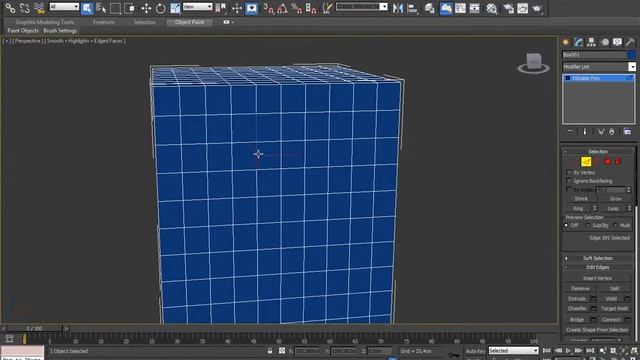Select Off preview selection radio
640x360 pixels.
567,225
